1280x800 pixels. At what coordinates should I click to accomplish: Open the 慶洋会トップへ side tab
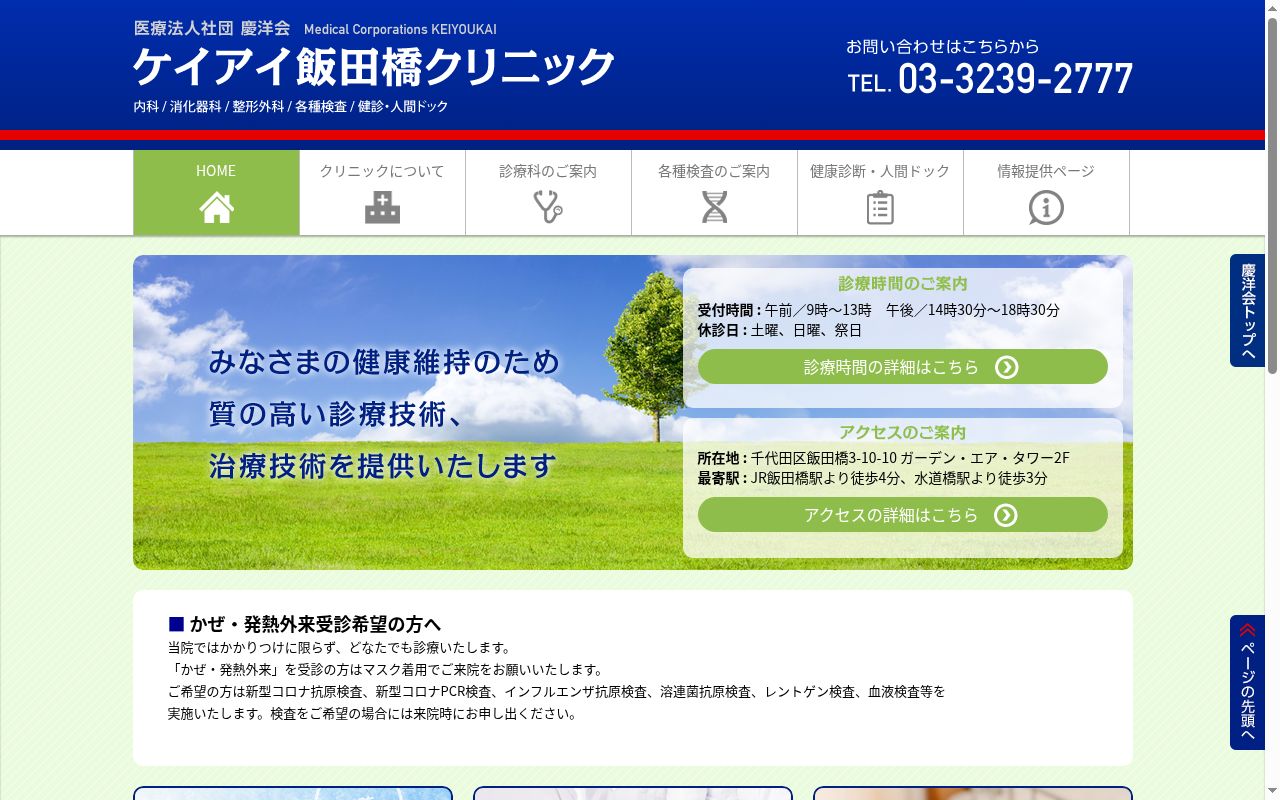tap(1247, 311)
